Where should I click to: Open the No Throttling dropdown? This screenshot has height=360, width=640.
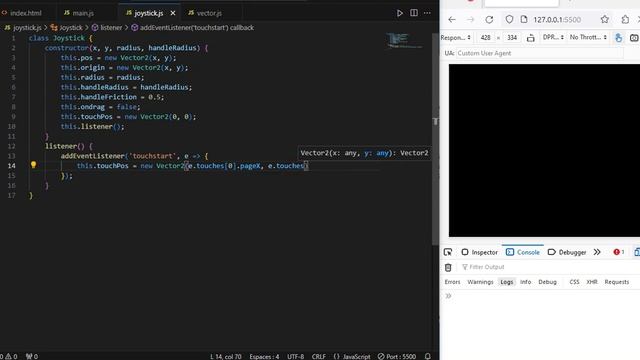pos(588,37)
